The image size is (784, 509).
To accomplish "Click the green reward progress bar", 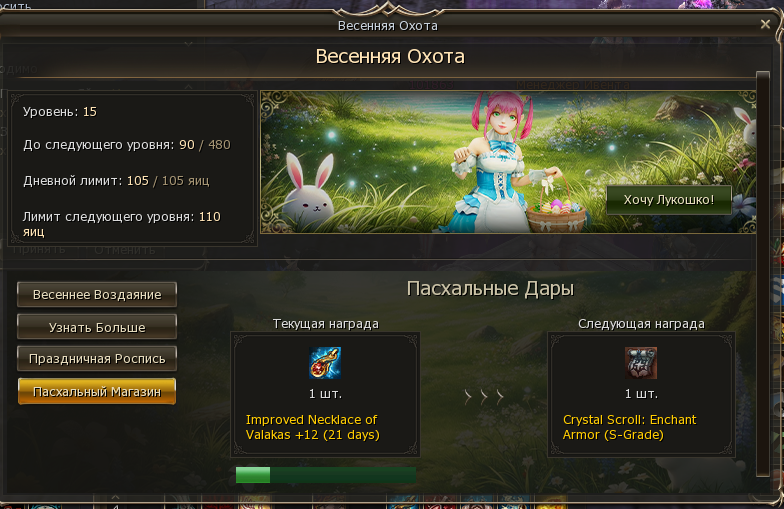I will click(326, 475).
